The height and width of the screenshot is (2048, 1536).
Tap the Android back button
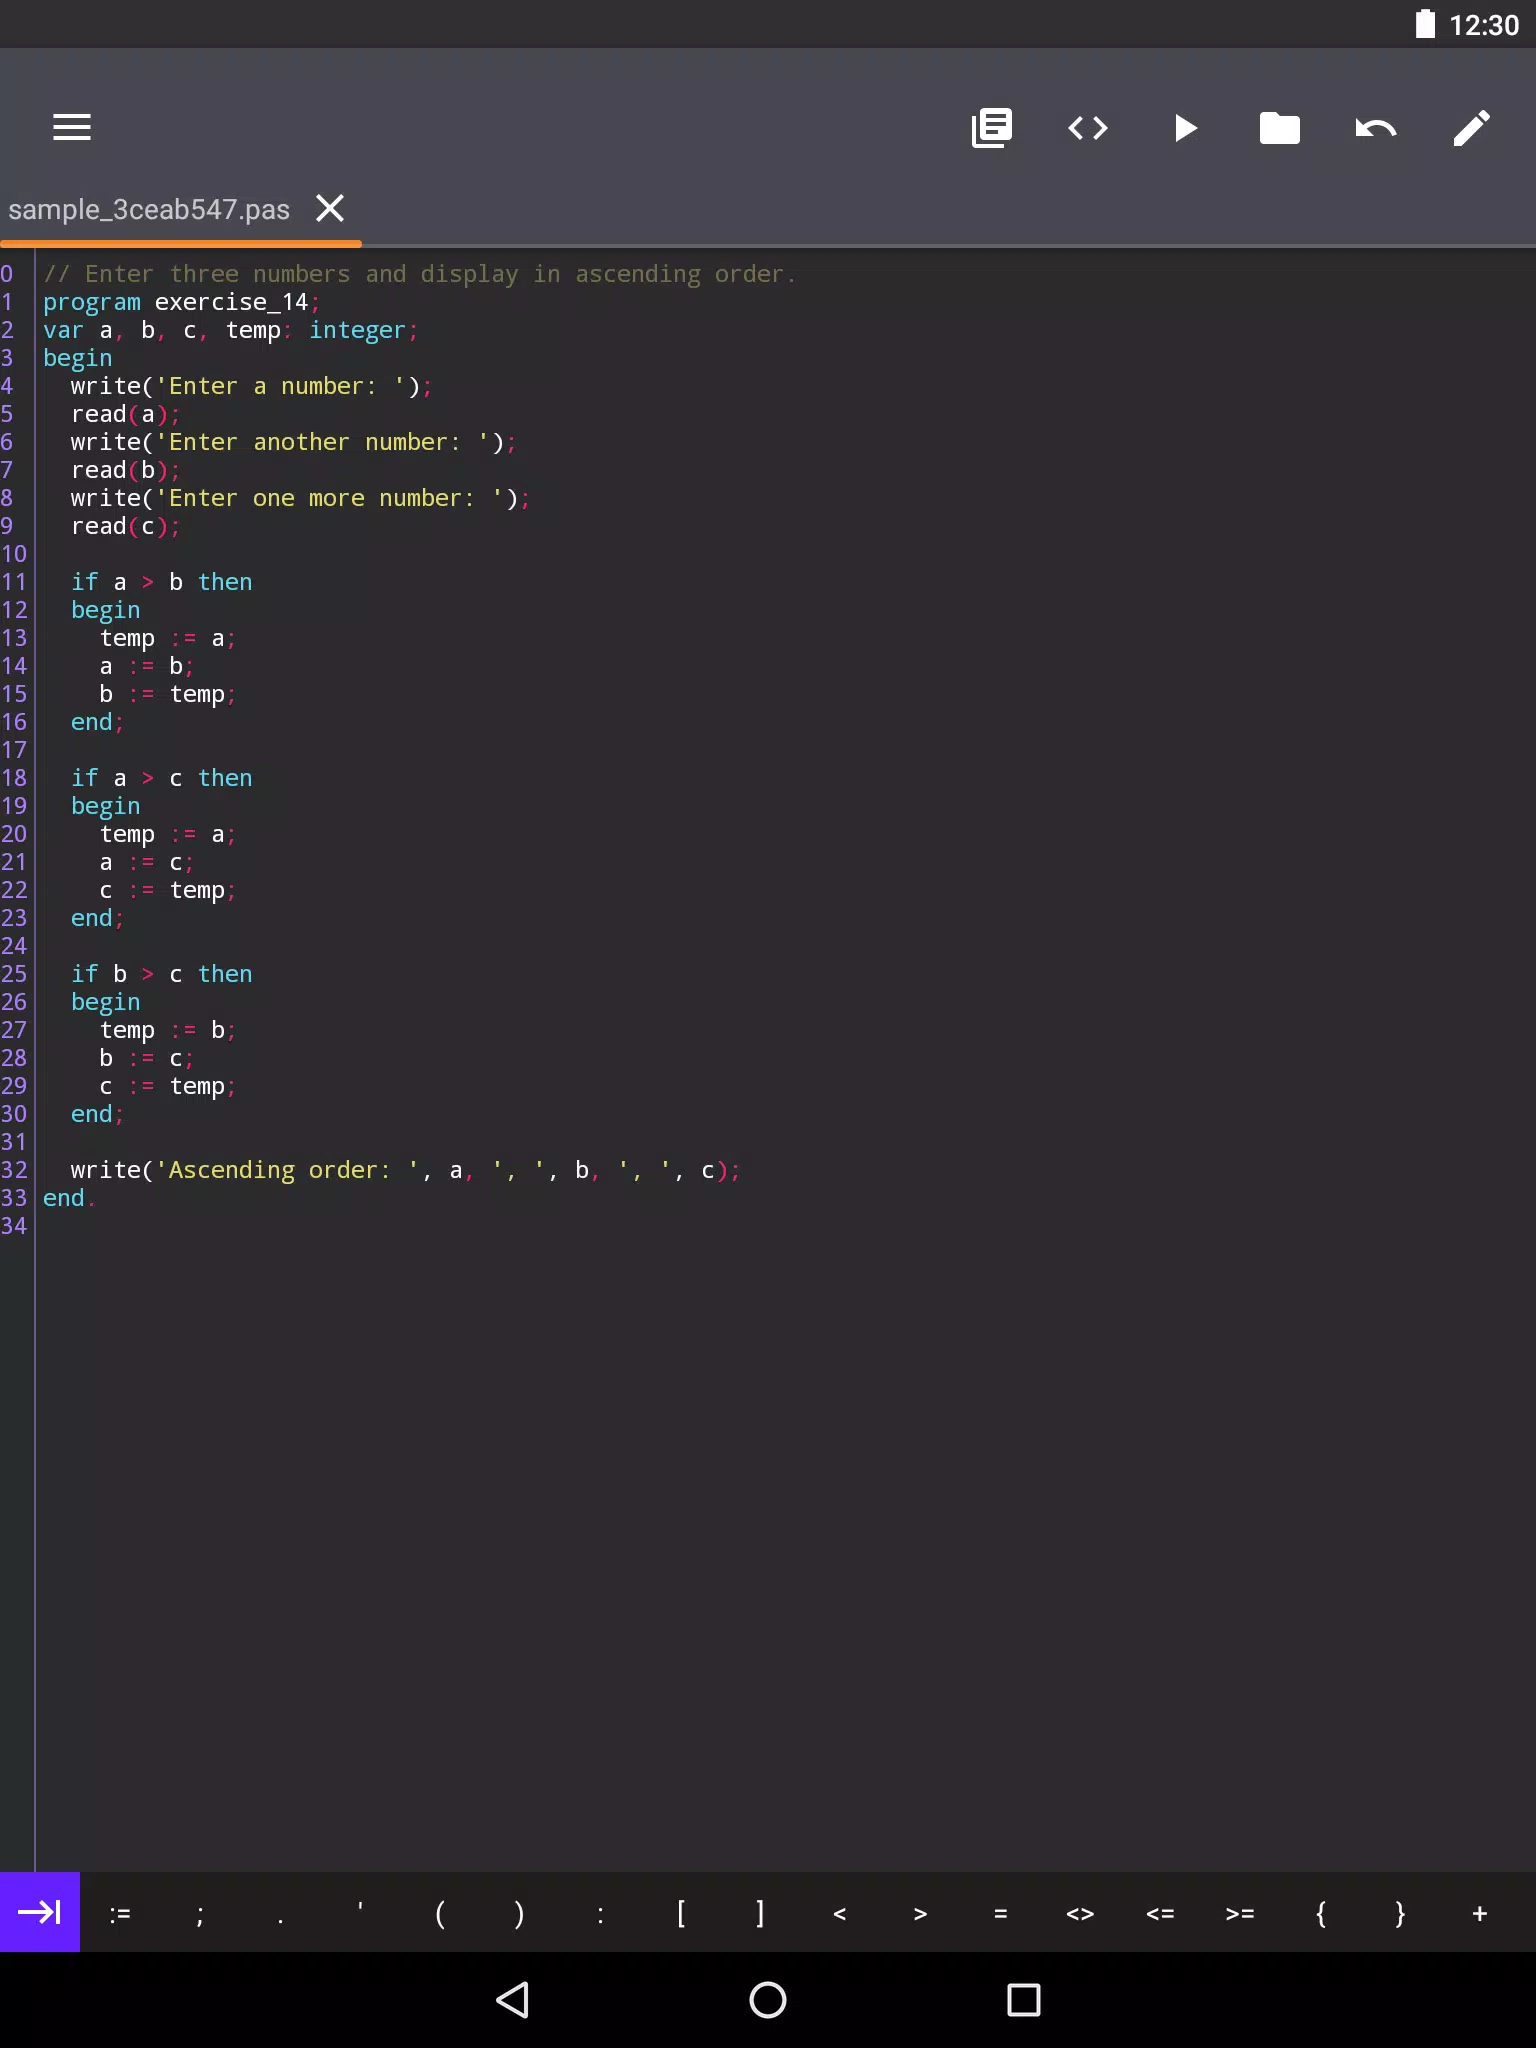coord(512,2000)
